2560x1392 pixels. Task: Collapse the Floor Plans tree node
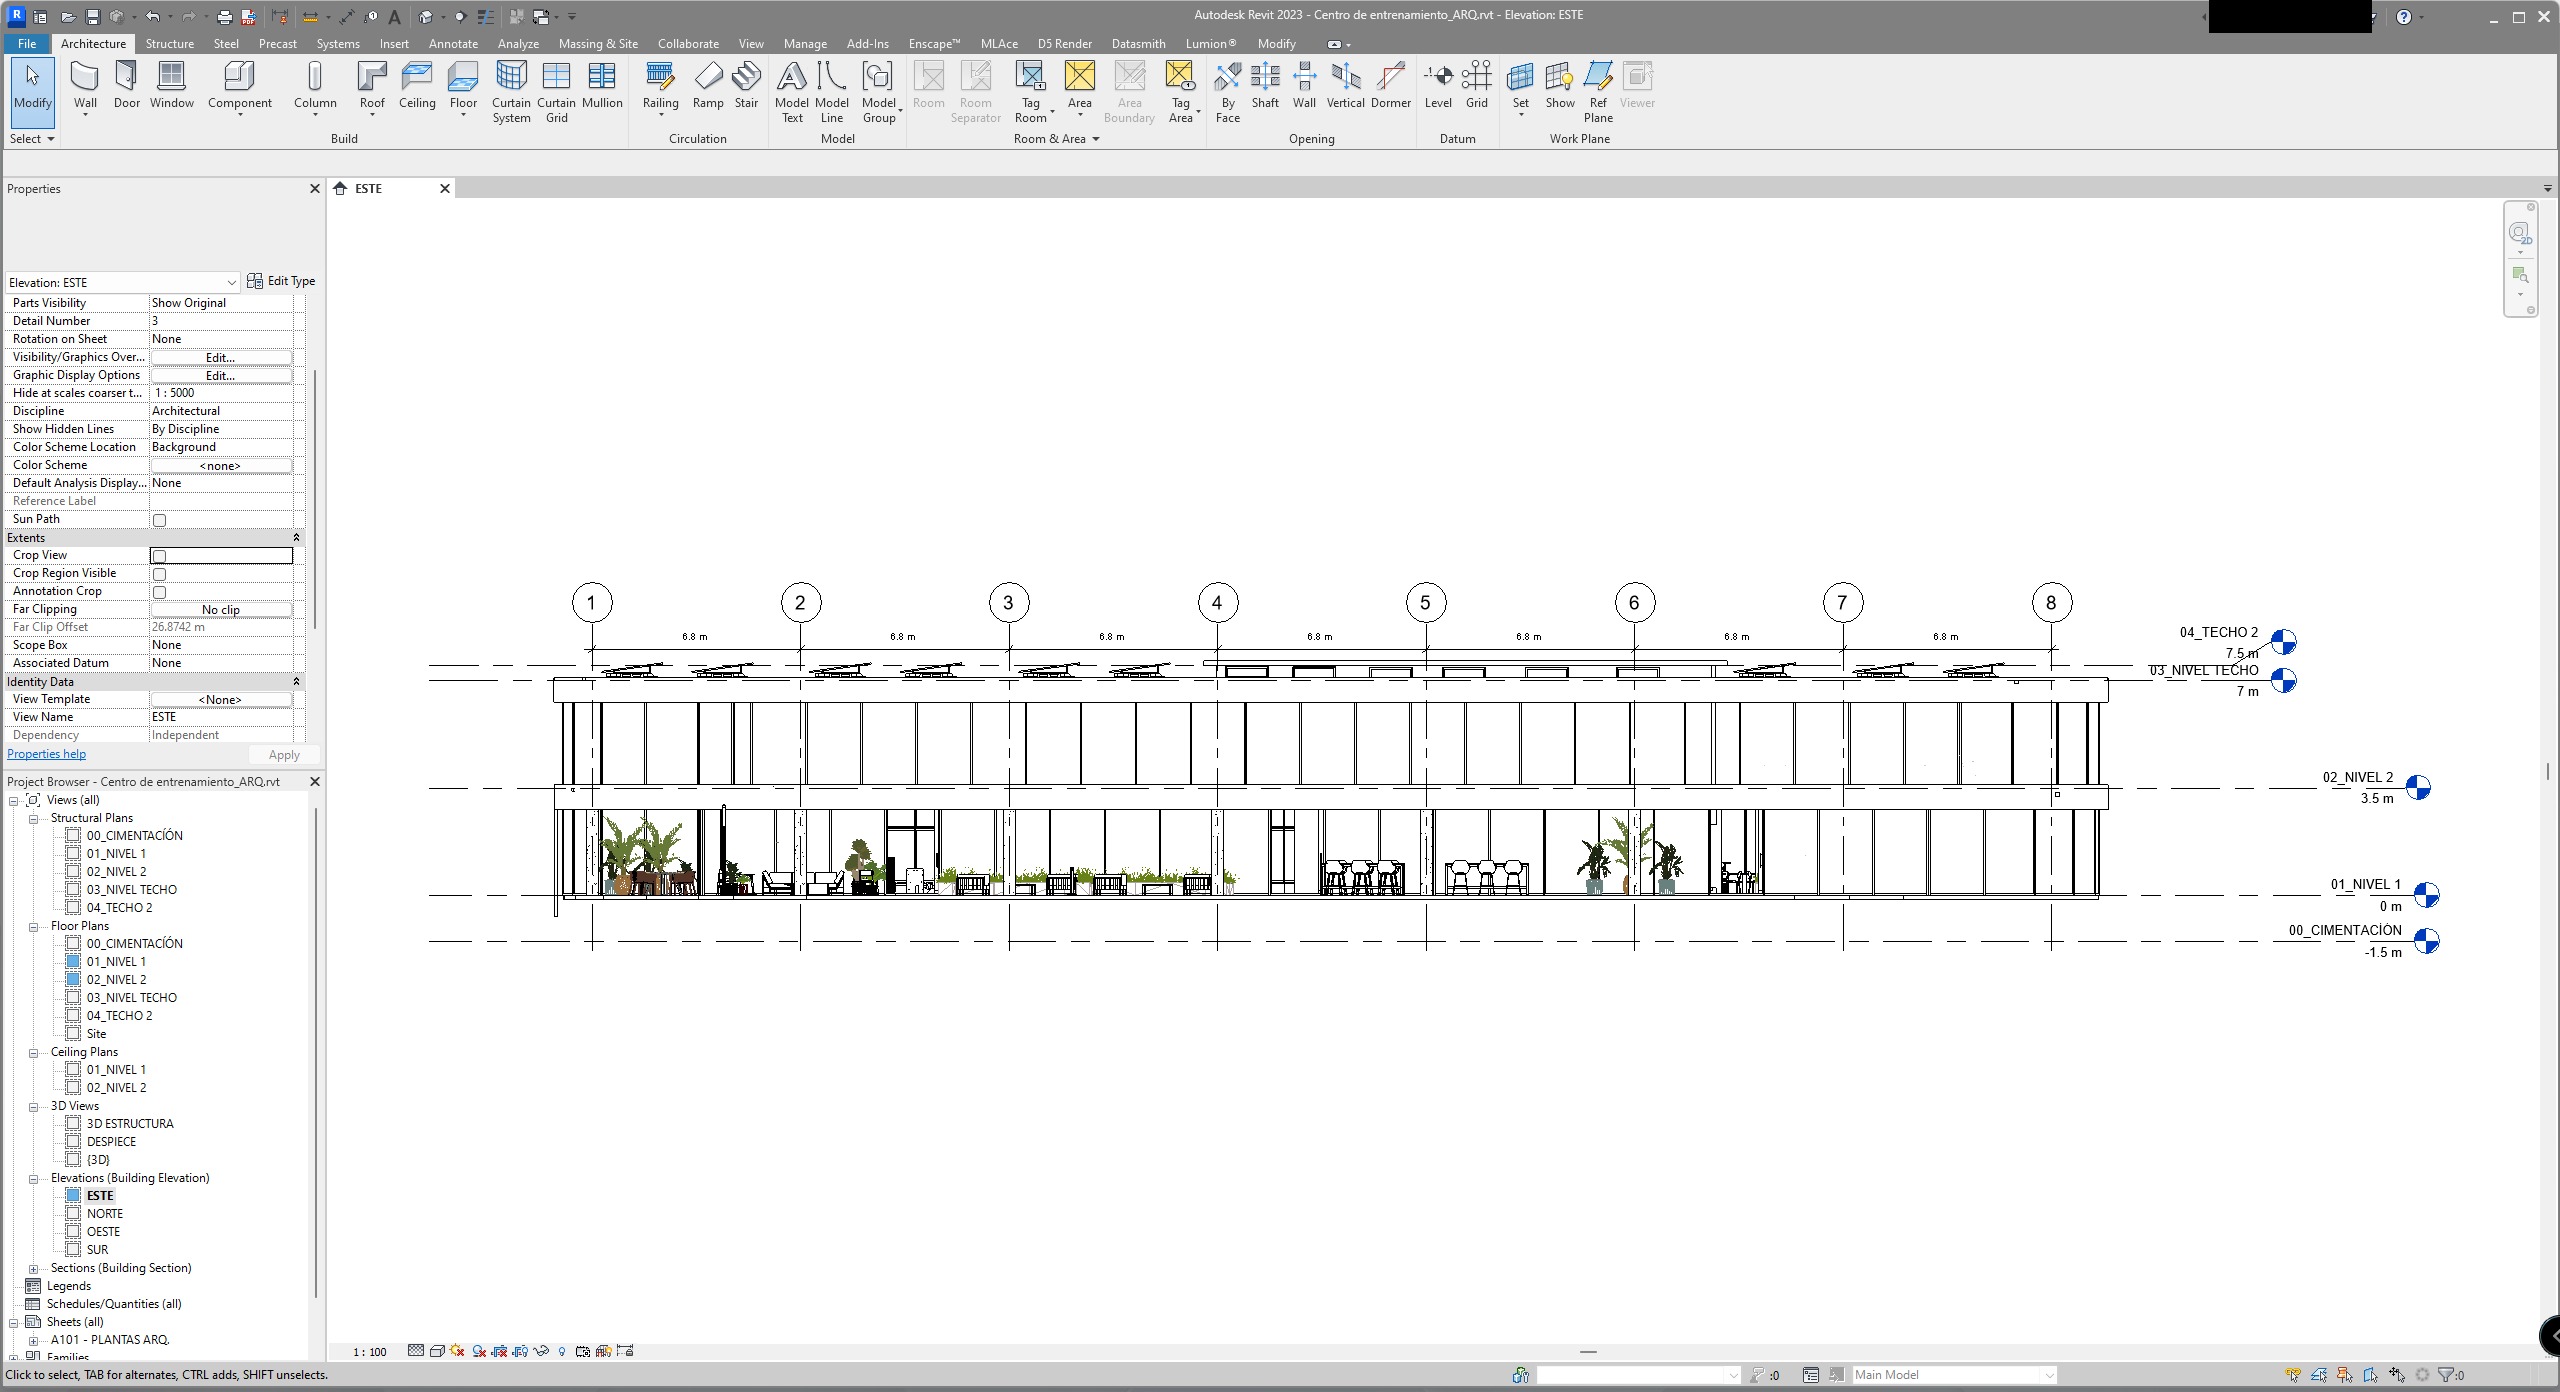tap(33, 927)
